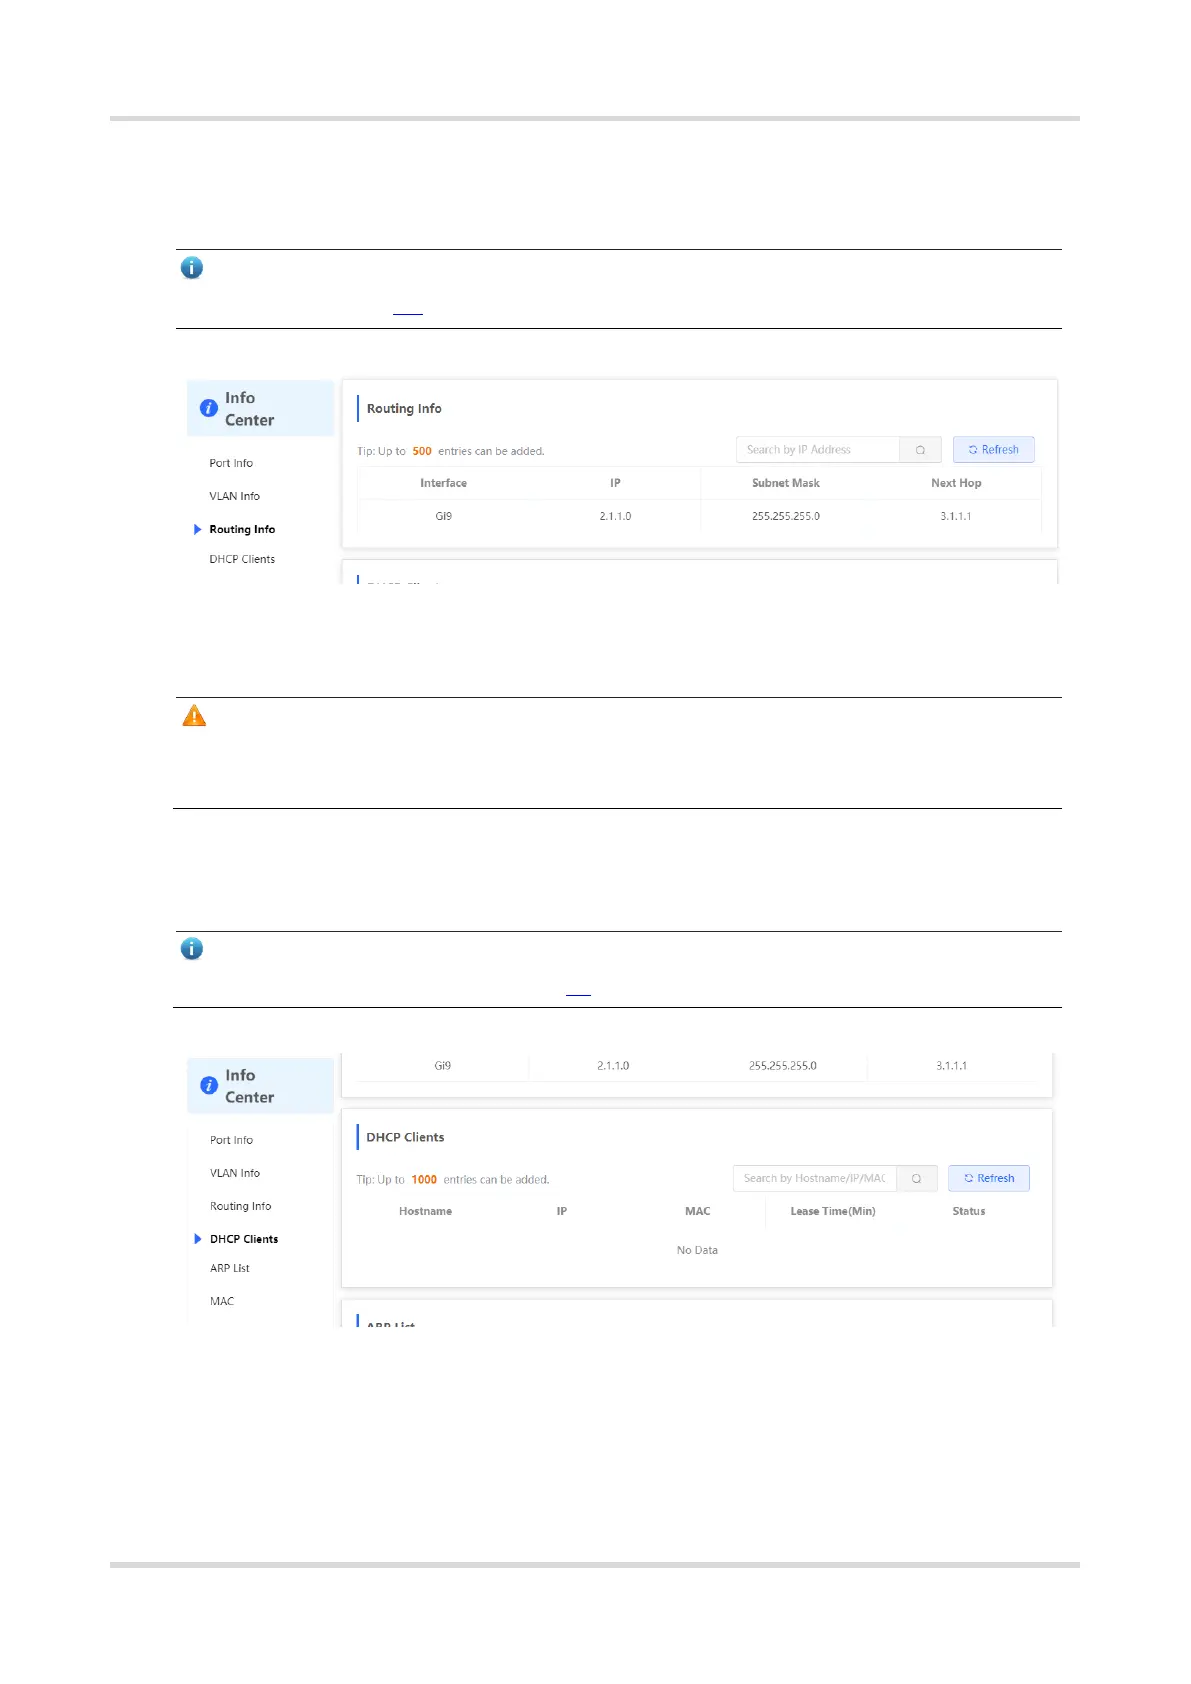This screenshot has height=1684, width=1191.
Task: Click the orange warning triangle icon
Action: point(194,716)
